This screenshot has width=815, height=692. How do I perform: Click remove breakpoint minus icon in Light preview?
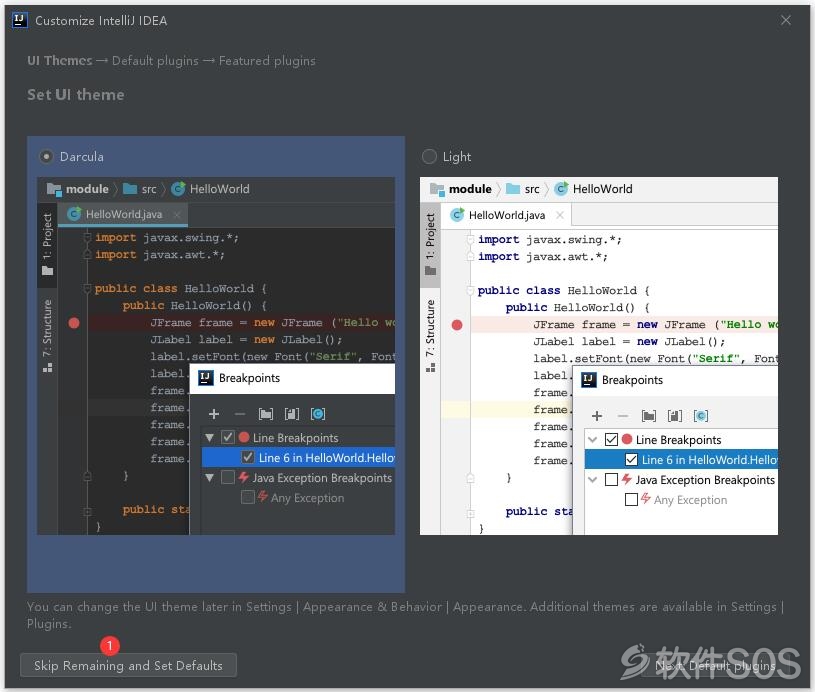tap(623, 416)
